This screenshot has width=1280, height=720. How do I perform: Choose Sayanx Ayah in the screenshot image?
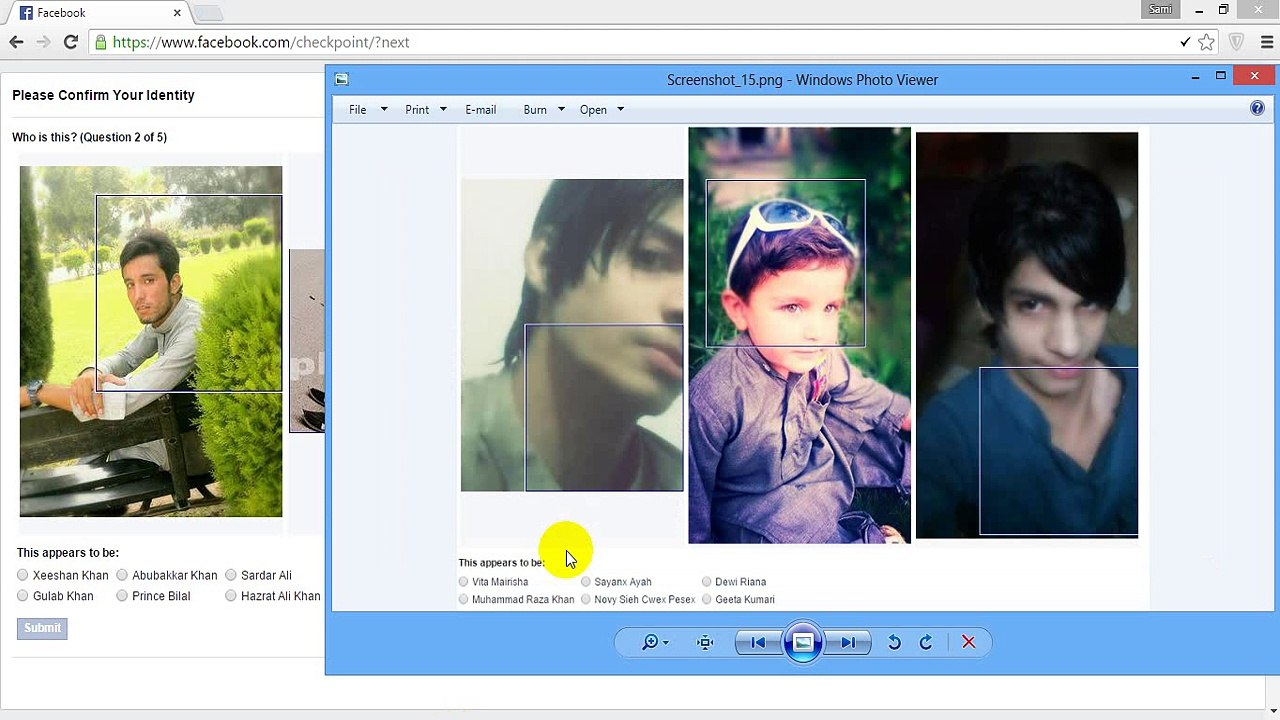[x=586, y=581]
